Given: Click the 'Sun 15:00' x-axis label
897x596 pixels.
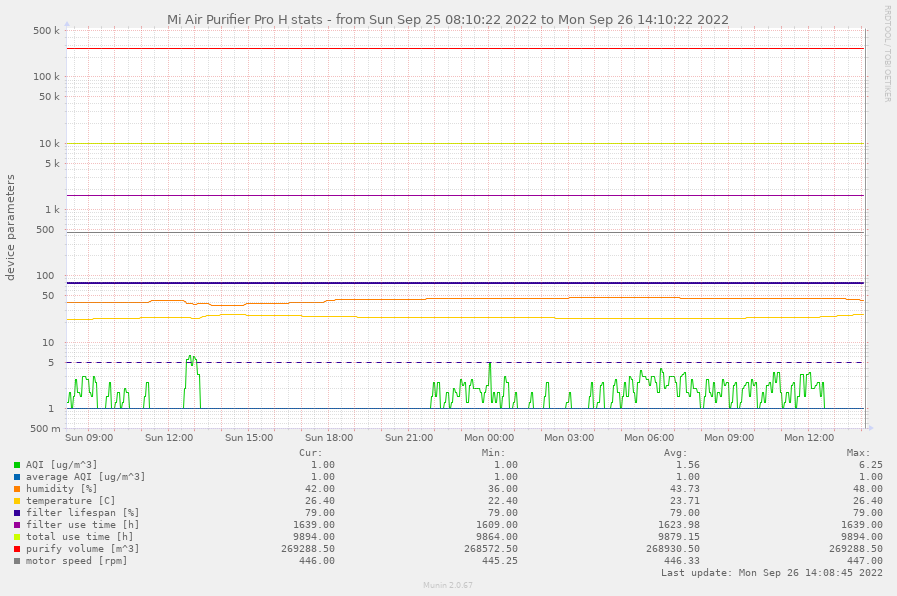Looking at the screenshot, I should tap(249, 438).
